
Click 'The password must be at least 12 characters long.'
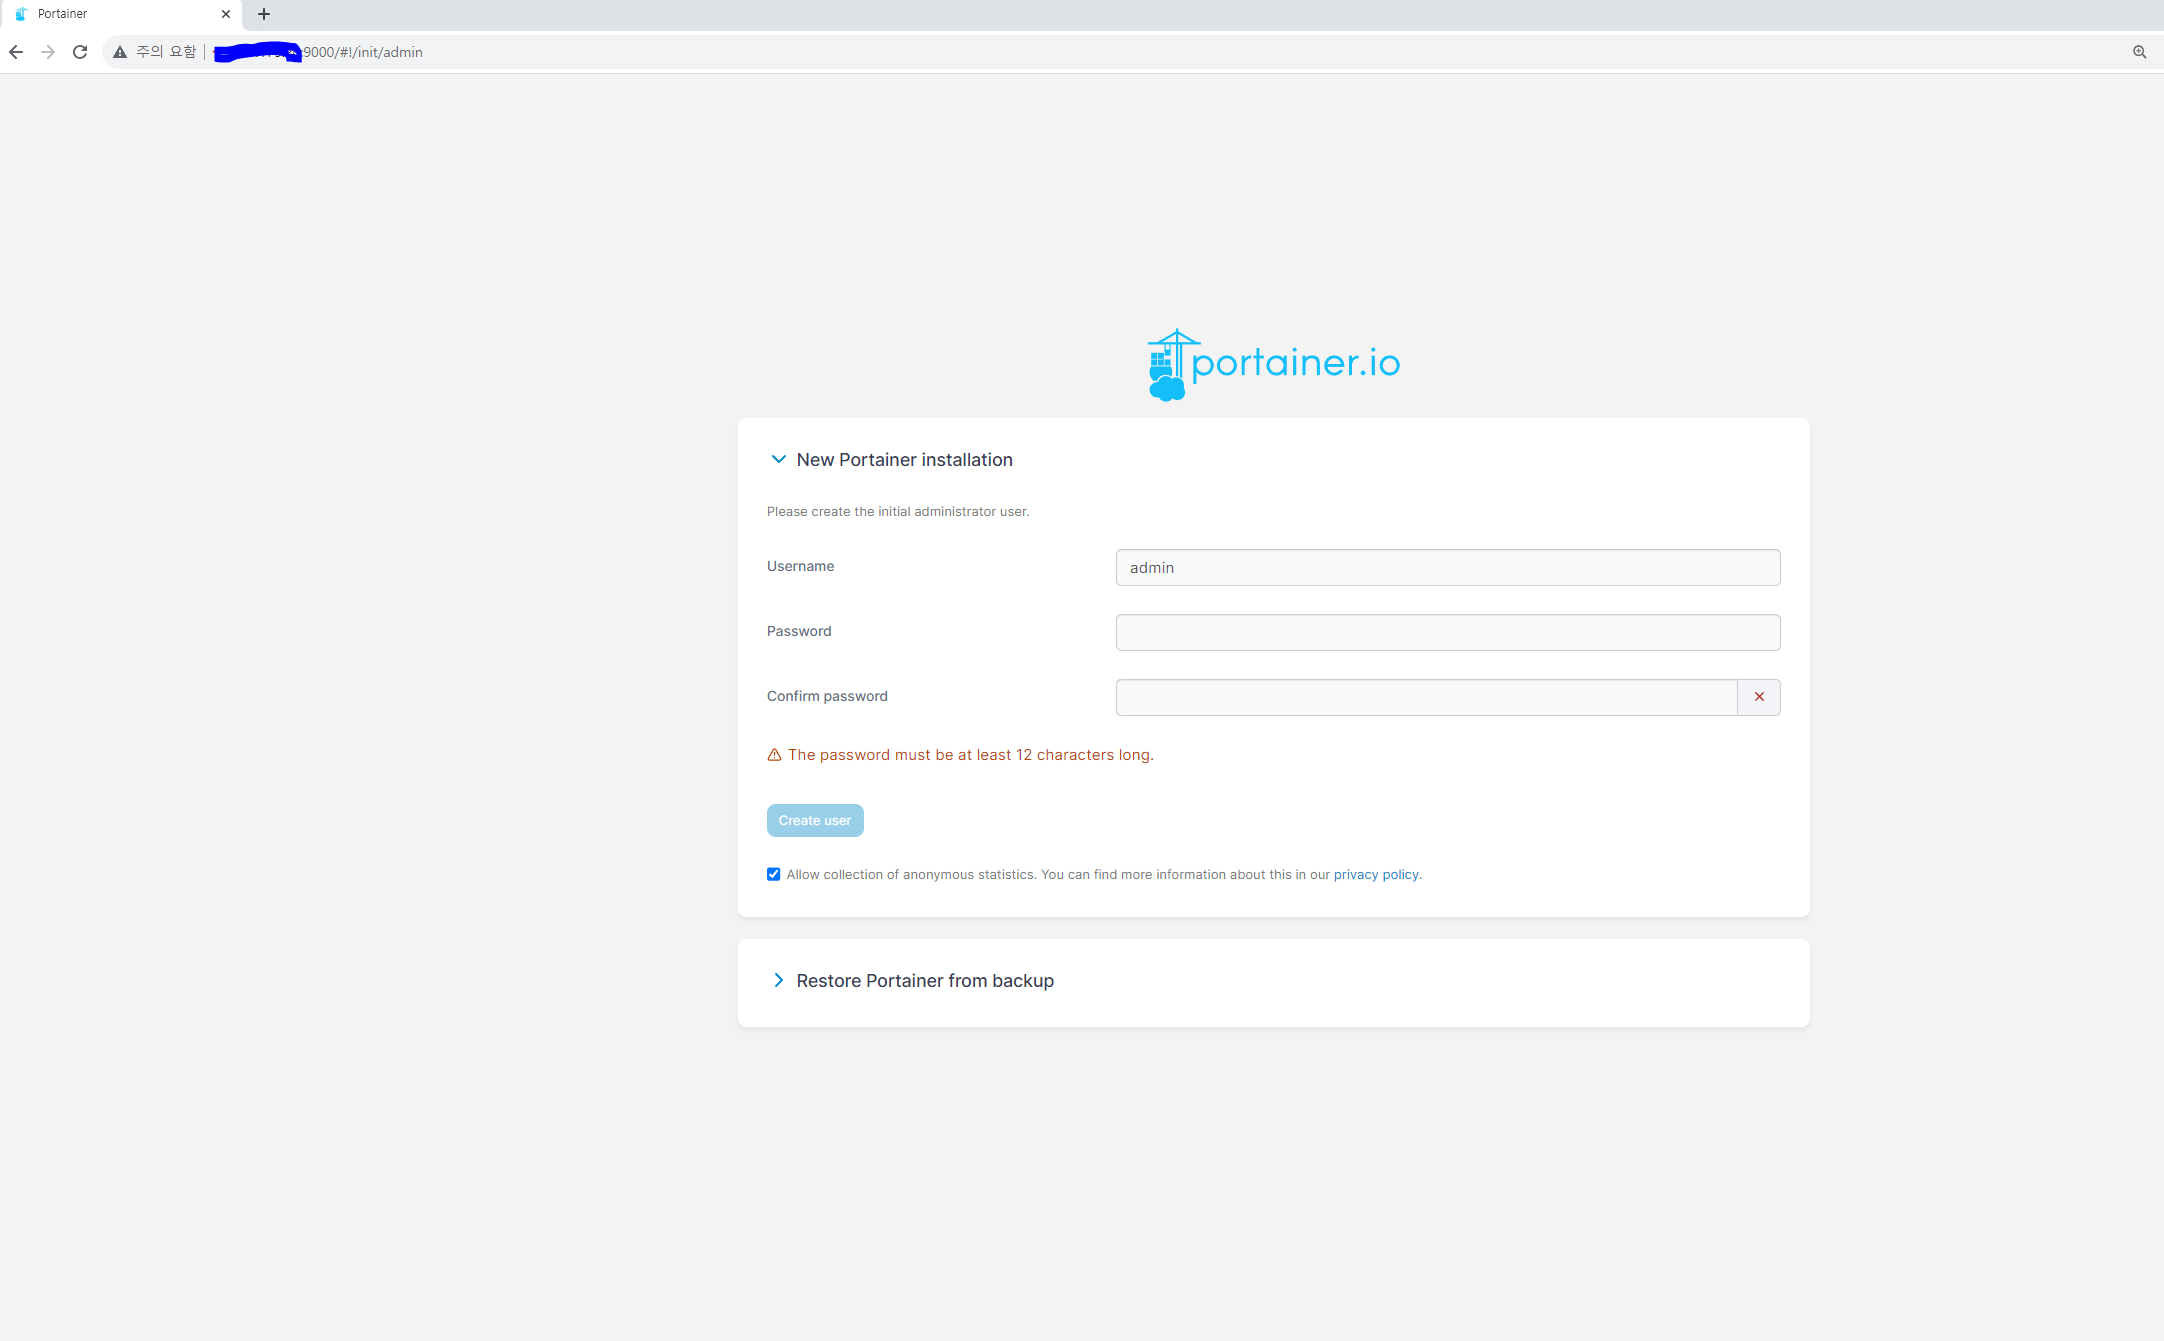click(971, 755)
